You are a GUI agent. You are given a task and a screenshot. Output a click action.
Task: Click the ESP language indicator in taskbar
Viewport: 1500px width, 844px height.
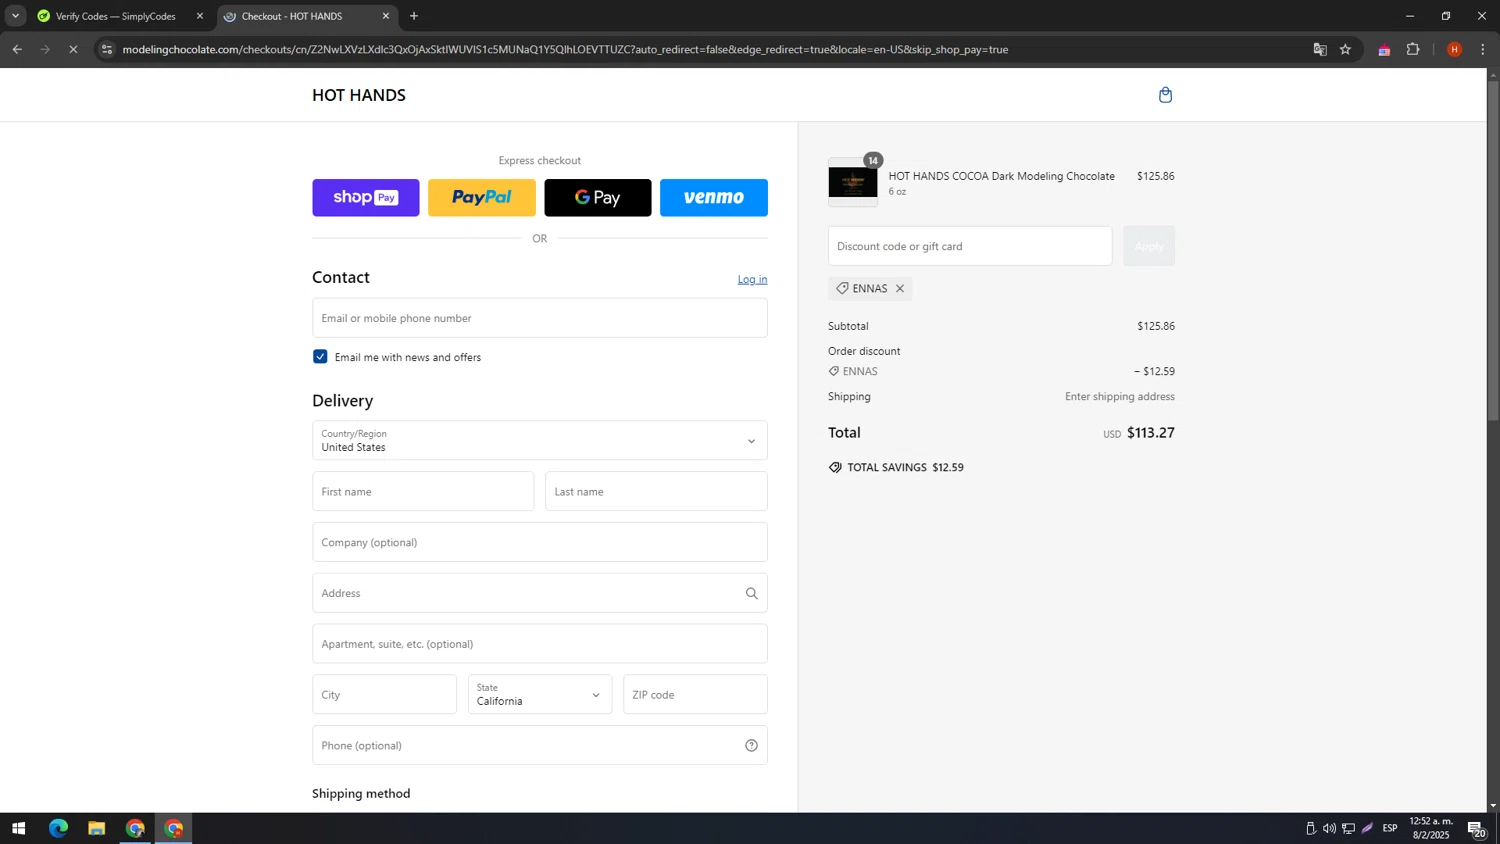pos(1390,829)
